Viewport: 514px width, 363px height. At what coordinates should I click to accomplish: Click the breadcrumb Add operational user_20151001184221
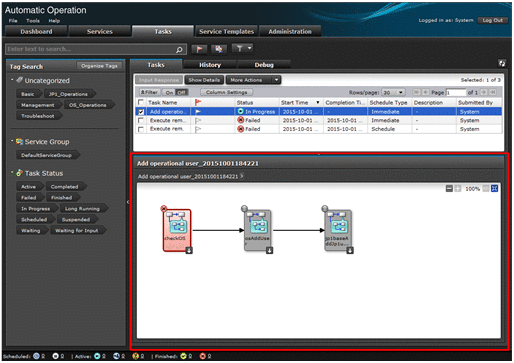(188, 176)
